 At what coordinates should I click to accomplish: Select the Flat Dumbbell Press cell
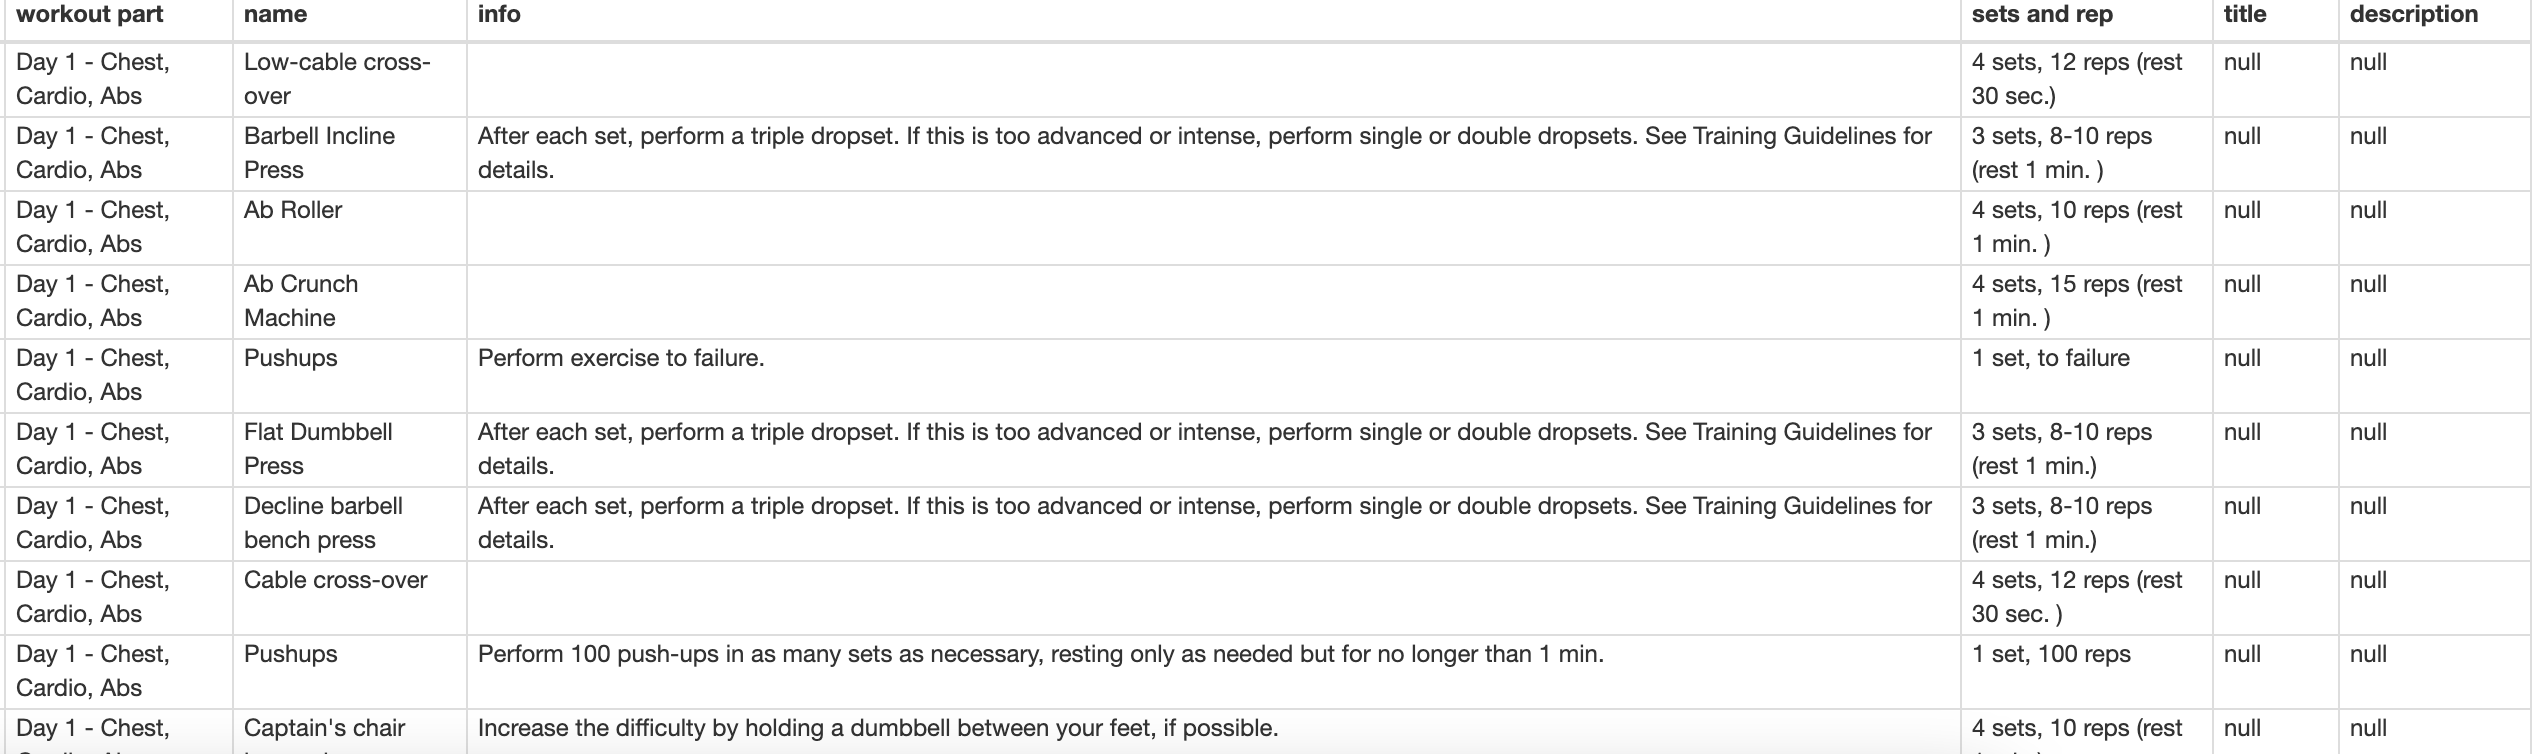(x=318, y=449)
